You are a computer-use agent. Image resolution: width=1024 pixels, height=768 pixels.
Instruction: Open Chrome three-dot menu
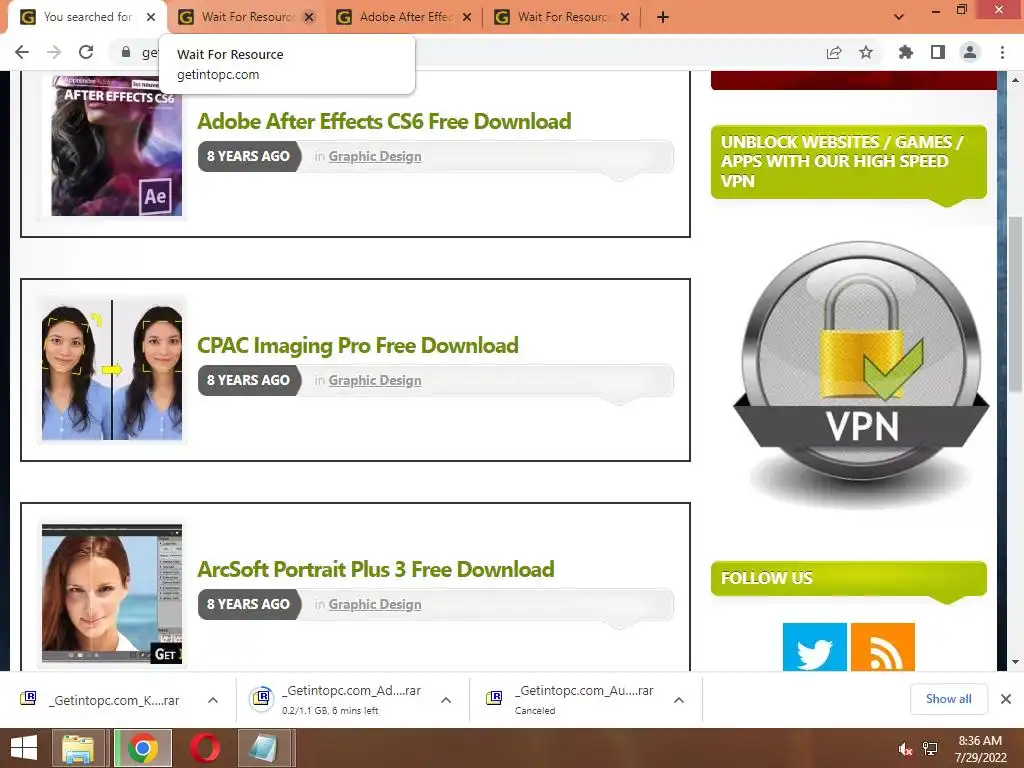pos(1002,52)
